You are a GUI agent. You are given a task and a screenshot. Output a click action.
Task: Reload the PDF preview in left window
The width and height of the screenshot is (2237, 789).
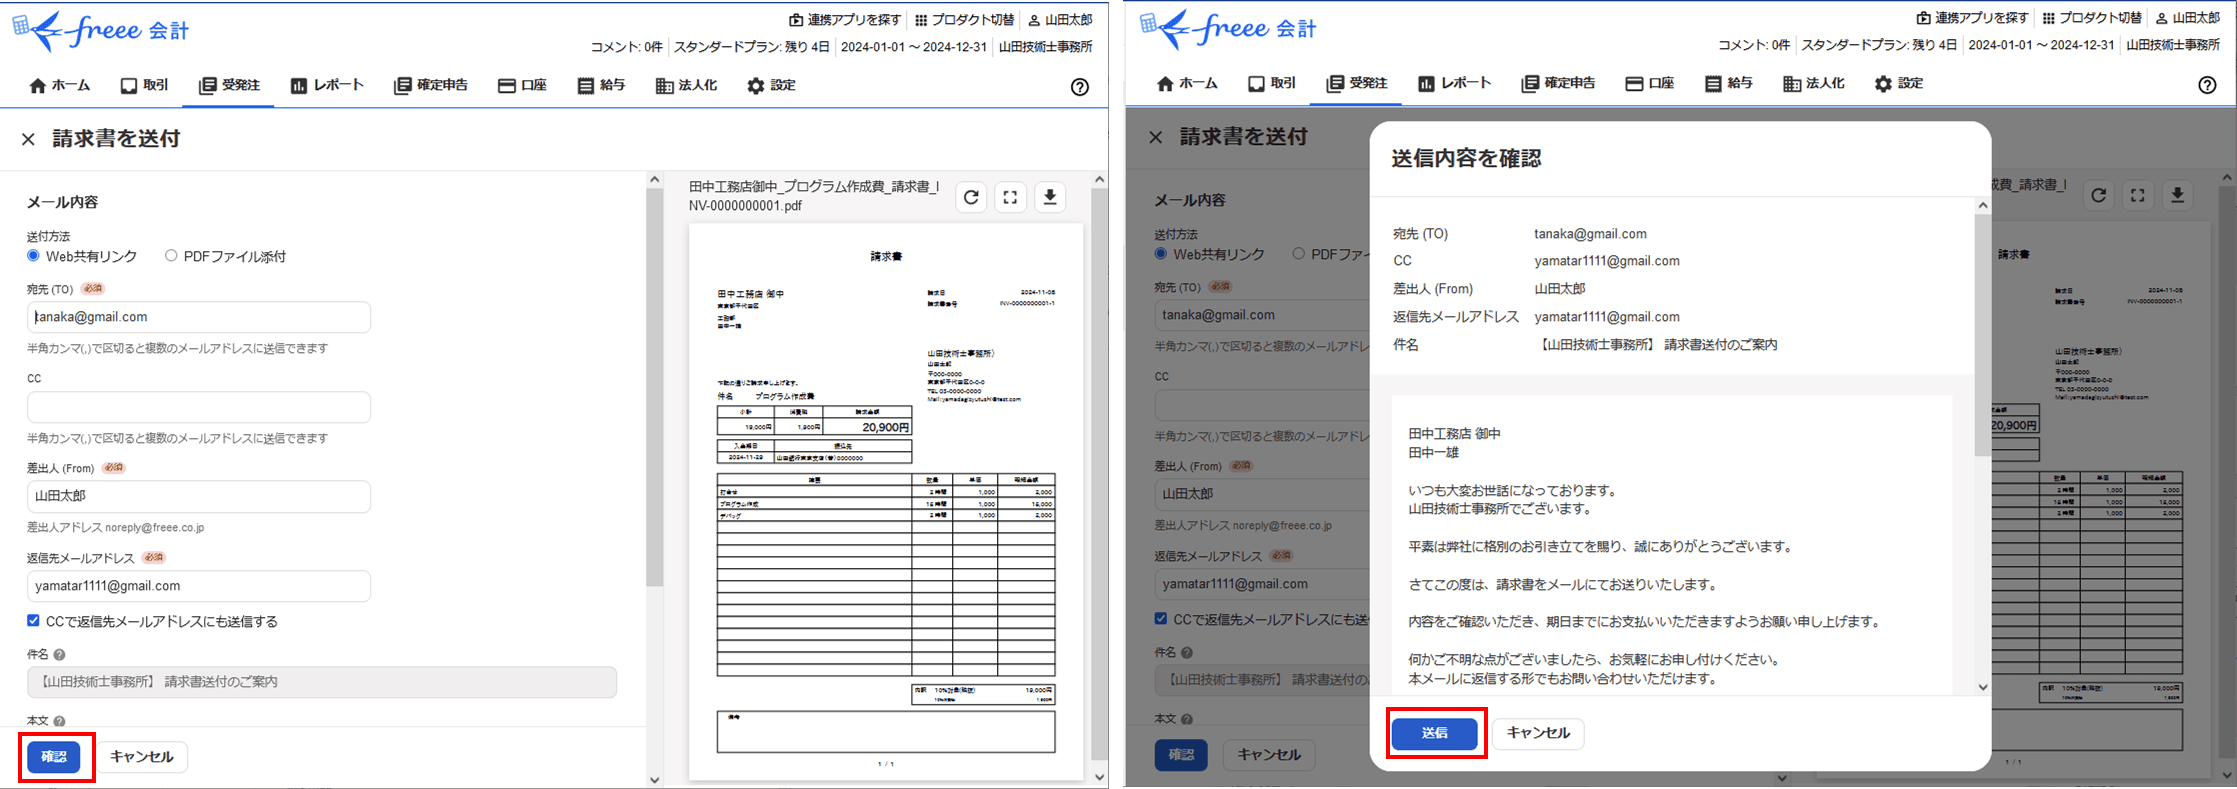971,197
